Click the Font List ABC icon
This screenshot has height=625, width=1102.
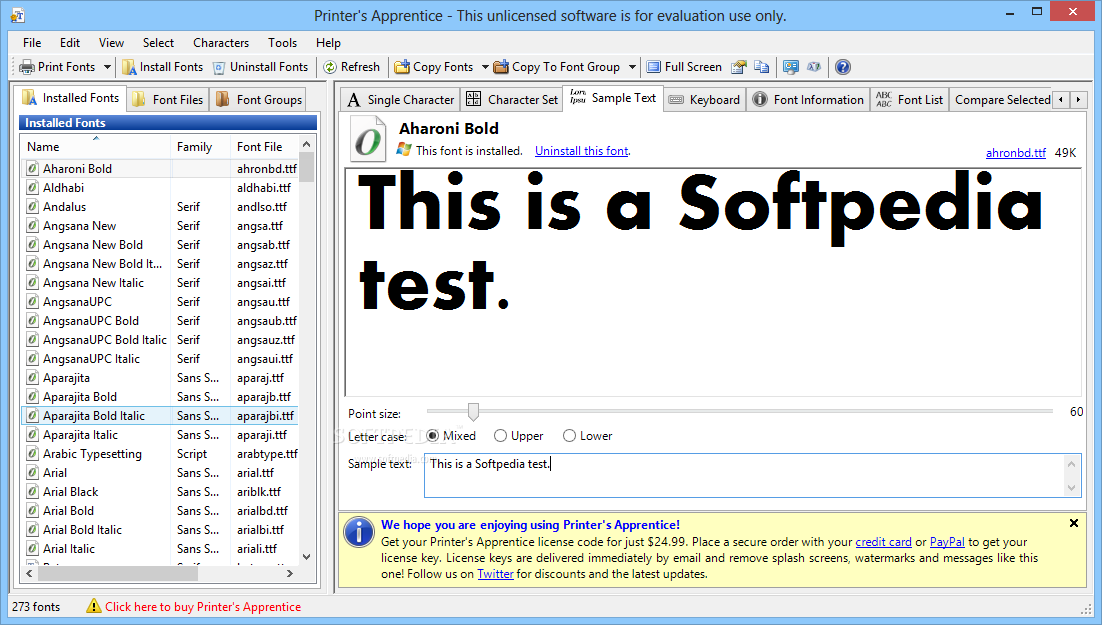coord(883,99)
